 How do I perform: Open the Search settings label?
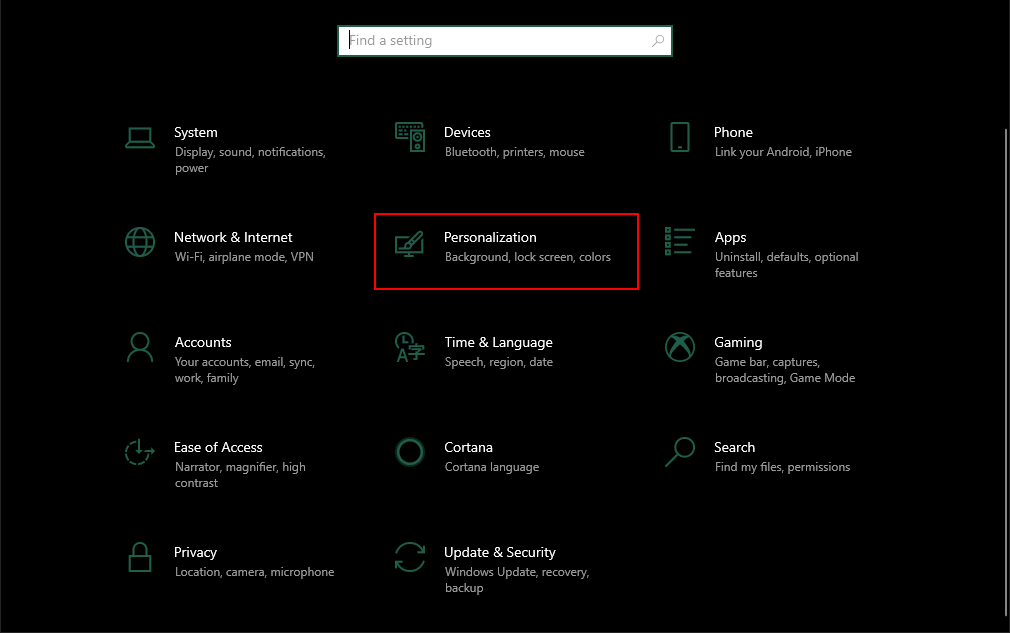point(734,448)
